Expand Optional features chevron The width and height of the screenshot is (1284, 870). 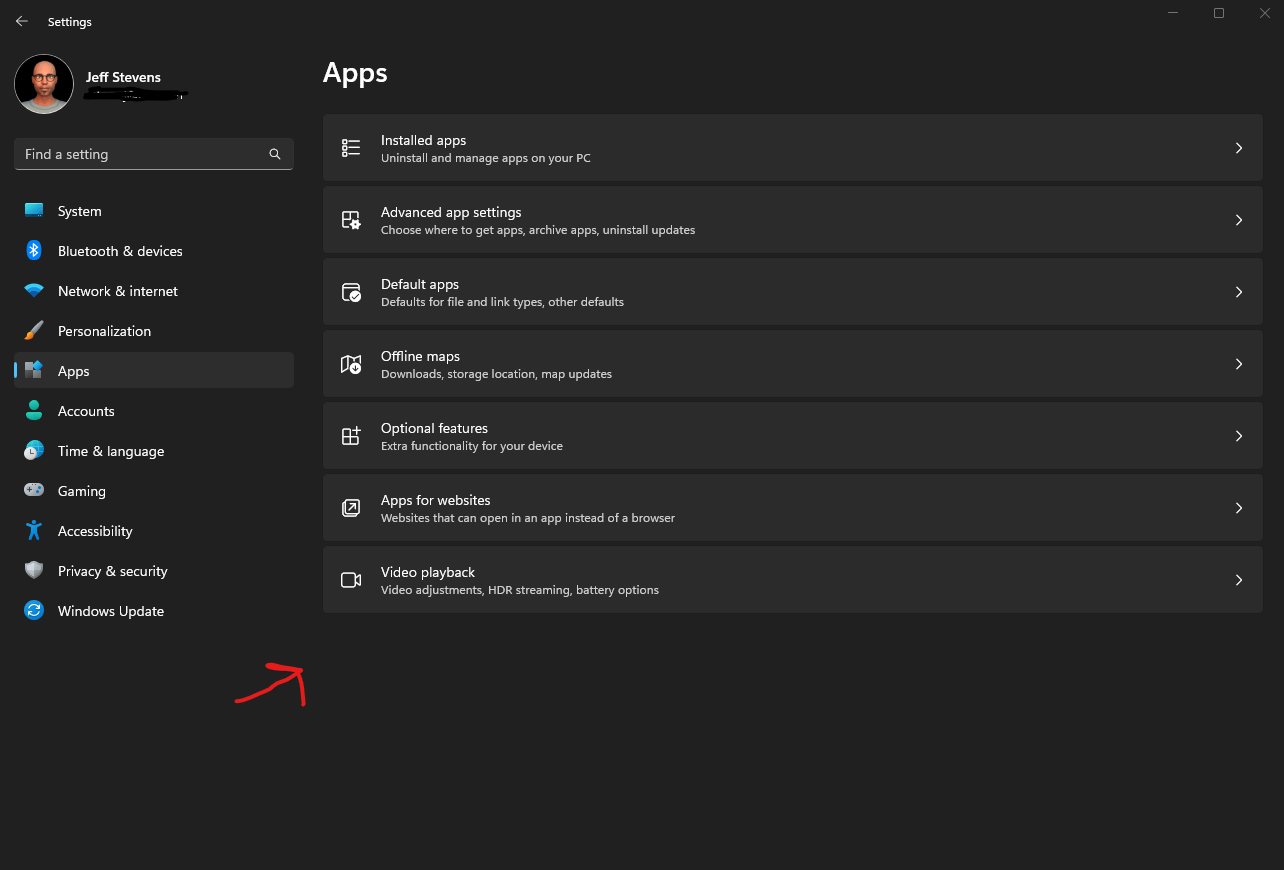[1239, 436]
